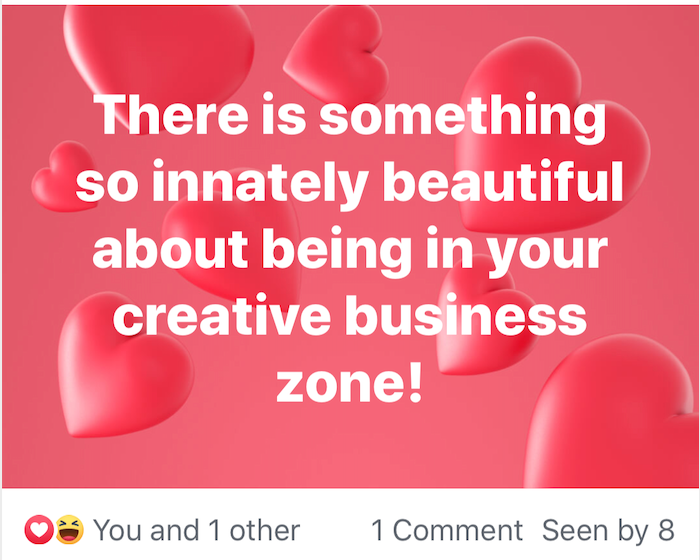Open the 'You and 1 other' reactions list
The image size is (700, 560).
tap(196, 531)
